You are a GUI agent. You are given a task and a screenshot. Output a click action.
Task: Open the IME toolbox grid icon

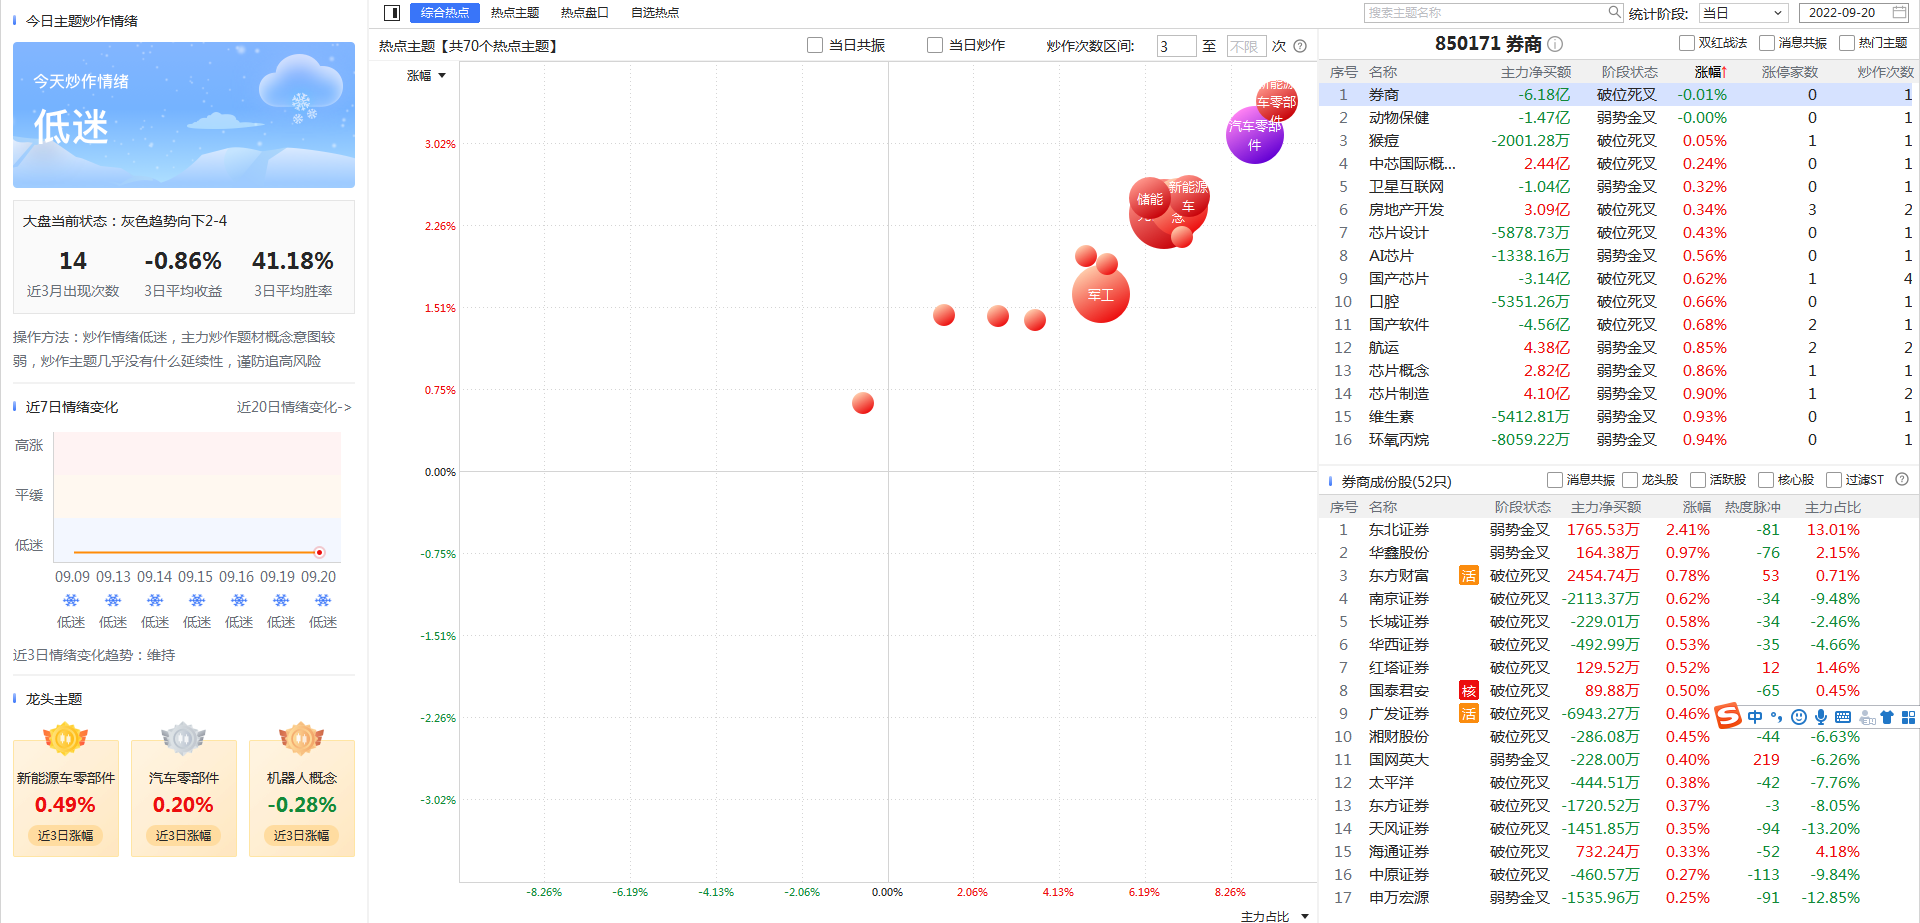[x=1908, y=716]
